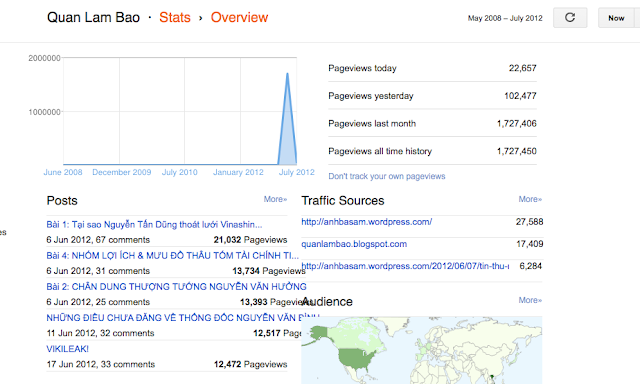This screenshot has width=640, height=384.
Task: Click the 1000000 y-axis label
Action: (44, 112)
